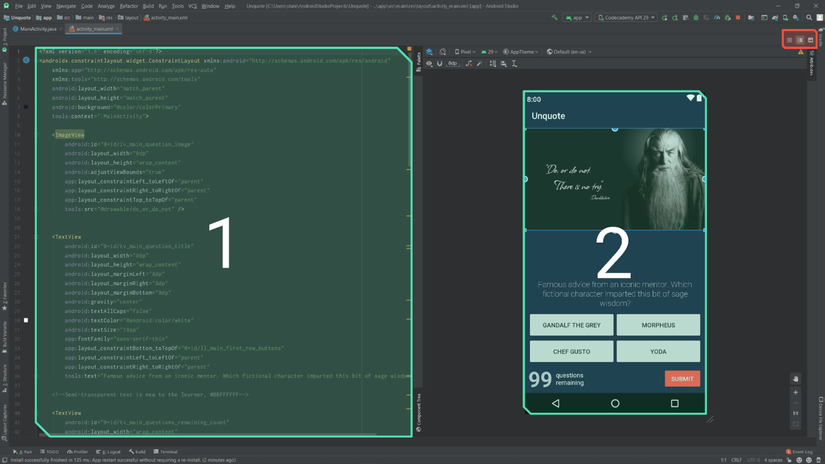Open the Component Tree side panel

coord(418,413)
